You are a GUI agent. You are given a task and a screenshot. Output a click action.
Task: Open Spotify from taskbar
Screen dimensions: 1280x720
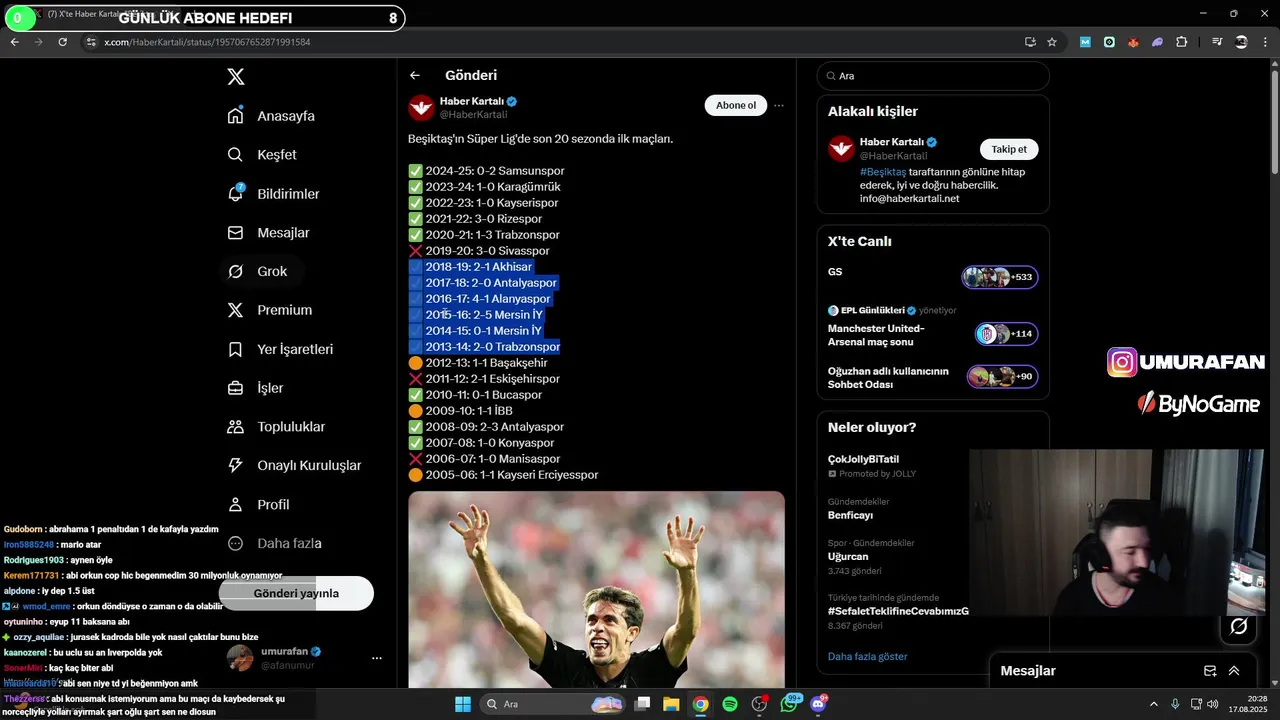coord(730,704)
